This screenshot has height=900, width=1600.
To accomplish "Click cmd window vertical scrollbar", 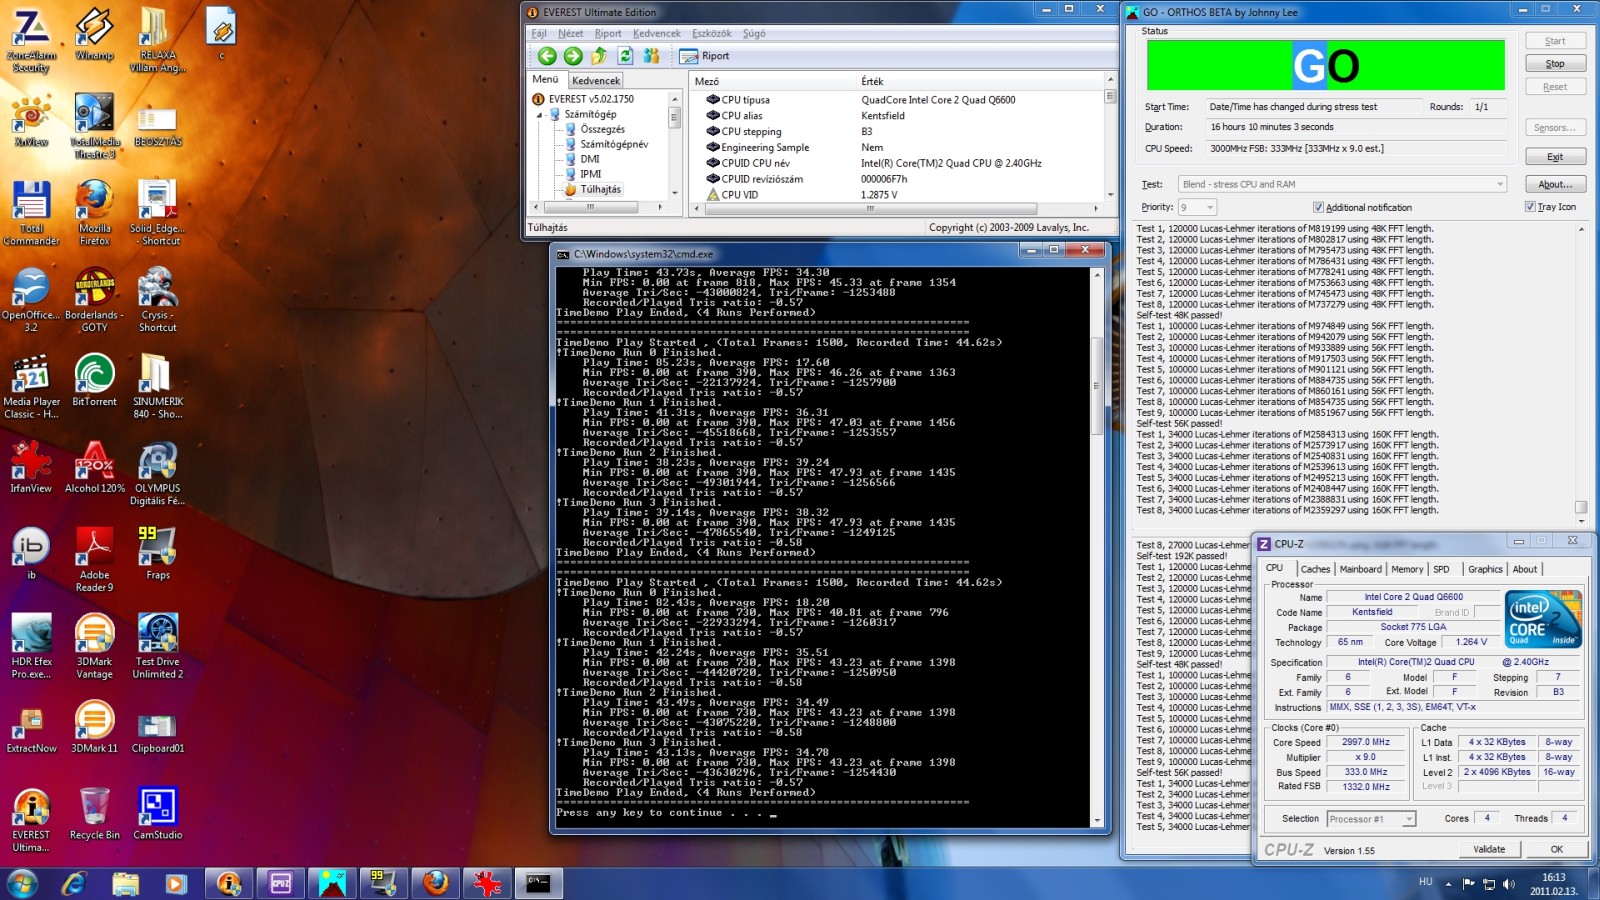I will pos(1096,547).
